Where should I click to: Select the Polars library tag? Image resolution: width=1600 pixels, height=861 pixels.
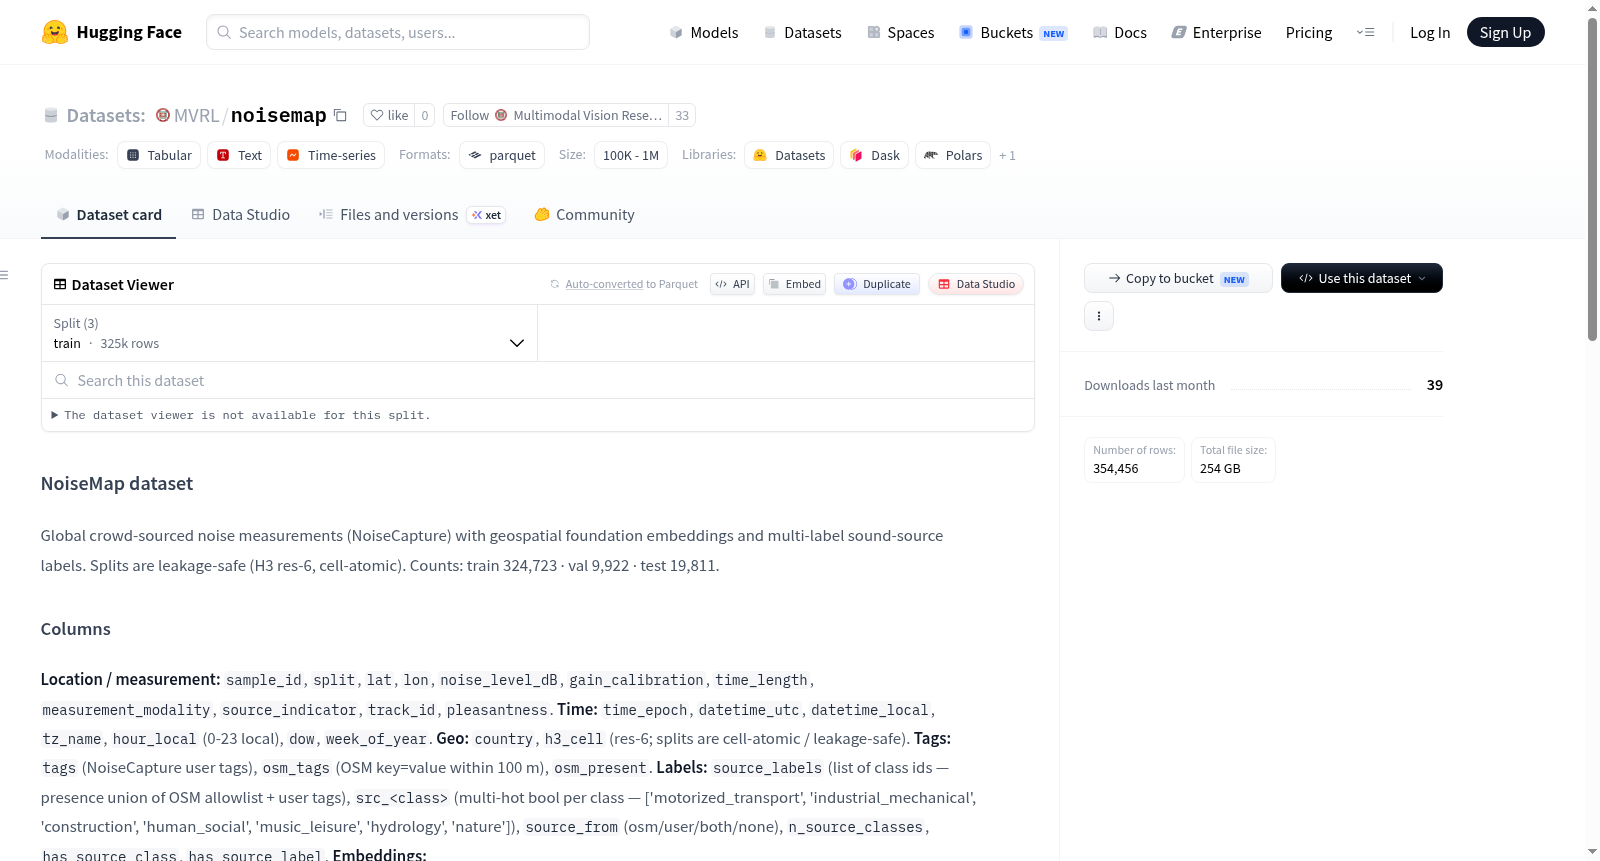953,155
